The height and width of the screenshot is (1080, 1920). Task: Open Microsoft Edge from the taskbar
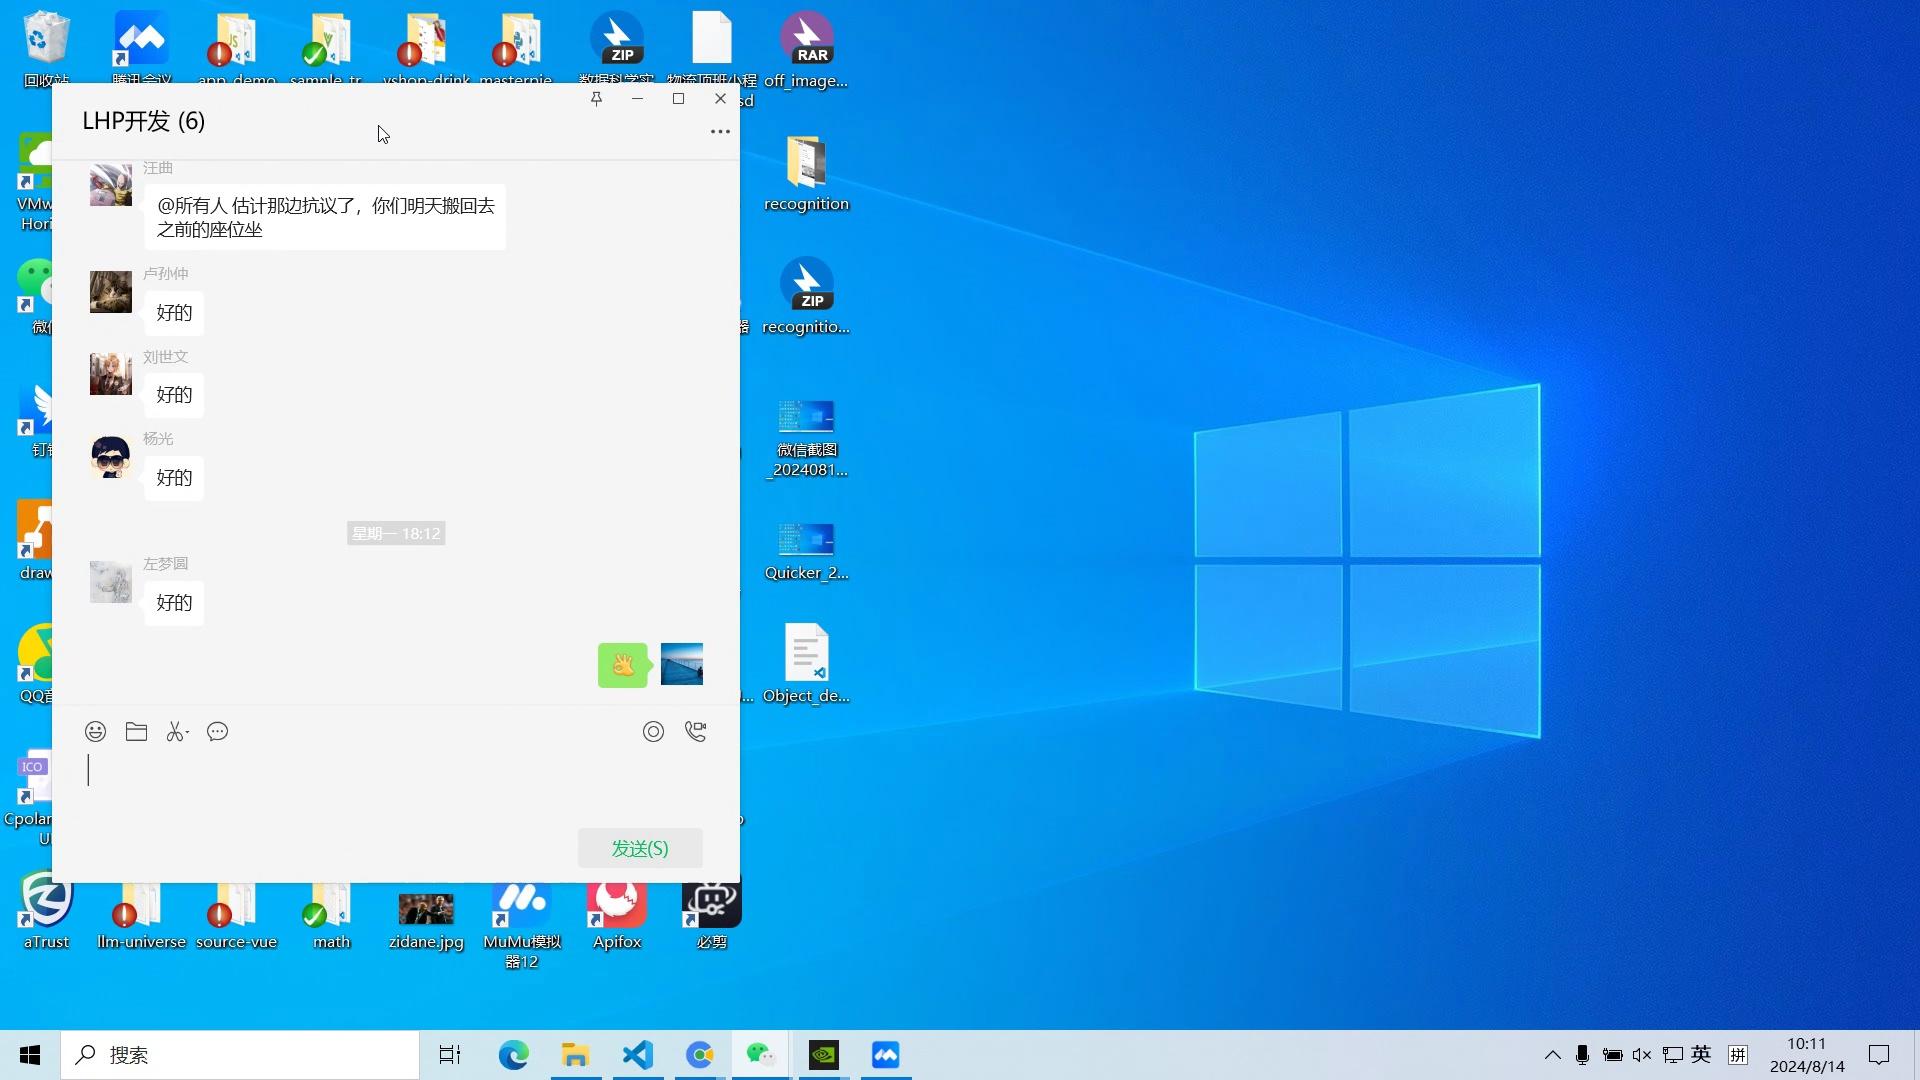click(513, 1055)
